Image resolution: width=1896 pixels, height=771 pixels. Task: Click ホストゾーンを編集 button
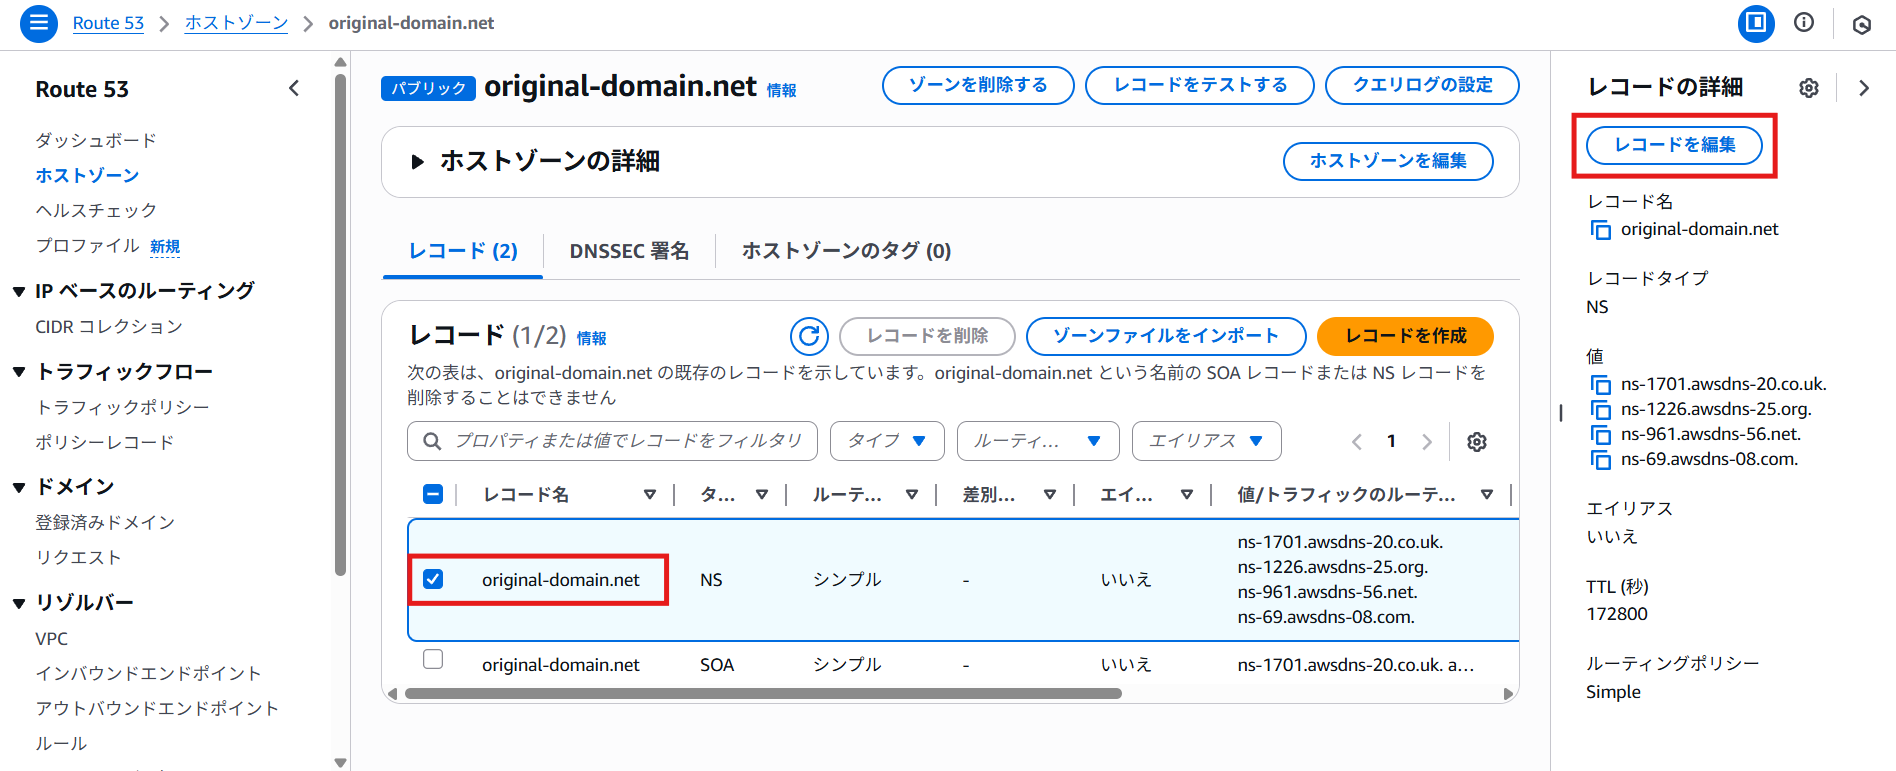coord(1388,161)
